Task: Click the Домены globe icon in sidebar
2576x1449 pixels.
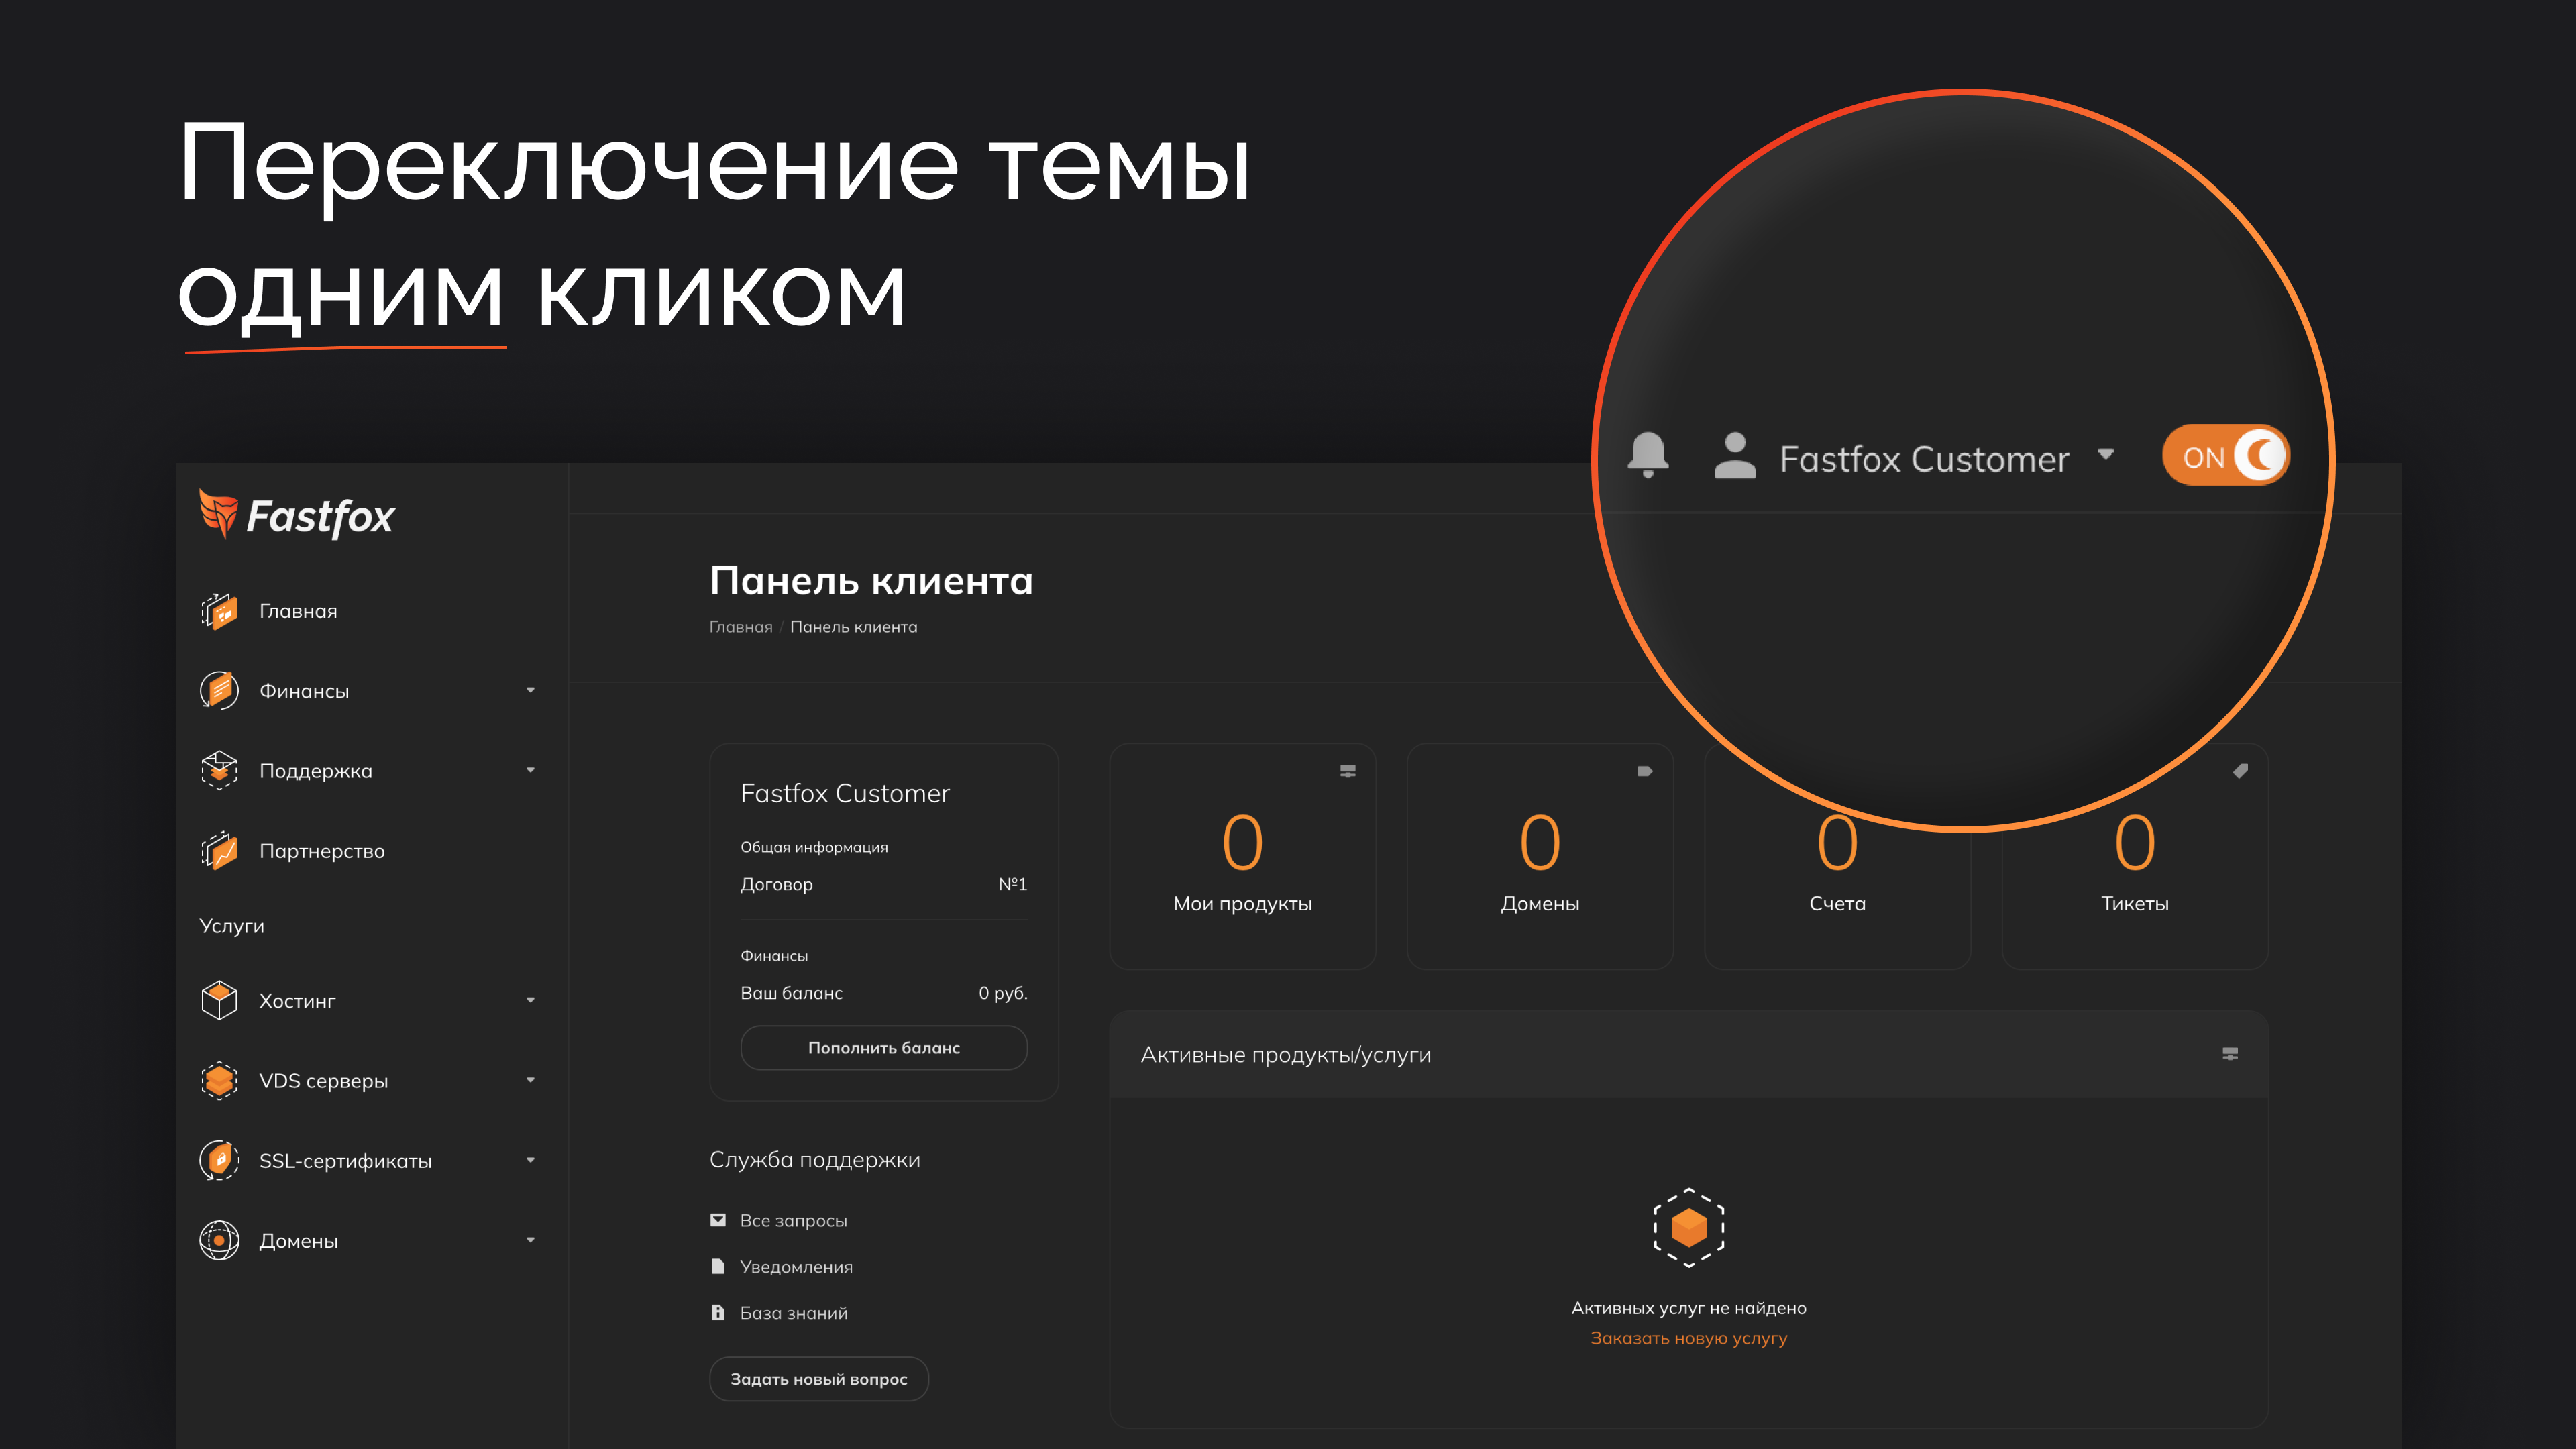Action: pyautogui.click(x=219, y=1241)
